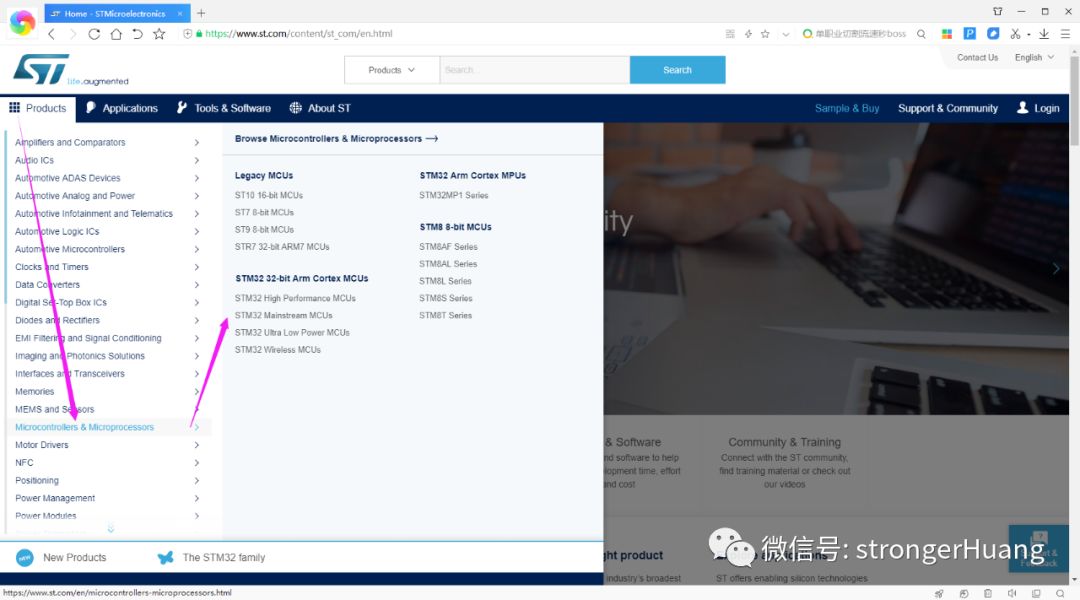Click the magnifier icon in browser search box
The width and height of the screenshot is (1080, 600).
(921, 34)
